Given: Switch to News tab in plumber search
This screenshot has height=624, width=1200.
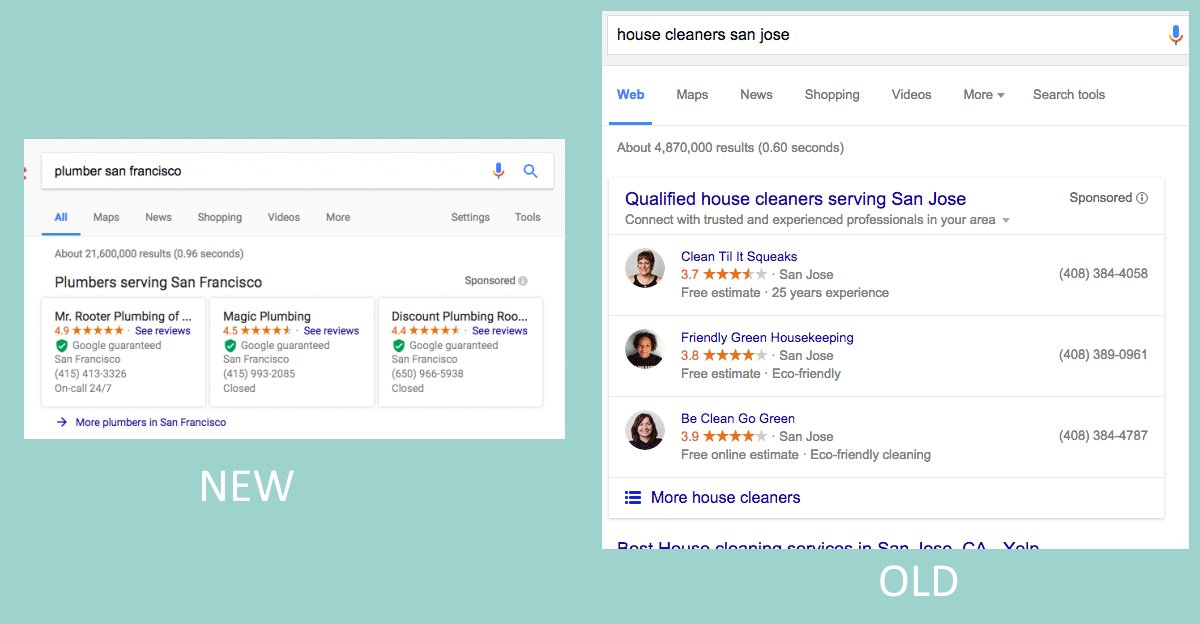Looking at the screenshot, I should point(158,217).
